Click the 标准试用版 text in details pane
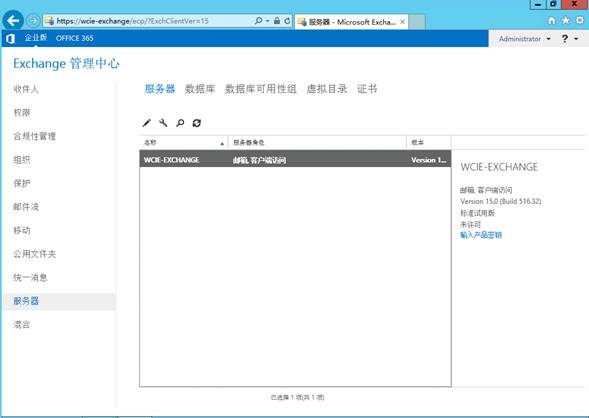 point(477,213)
